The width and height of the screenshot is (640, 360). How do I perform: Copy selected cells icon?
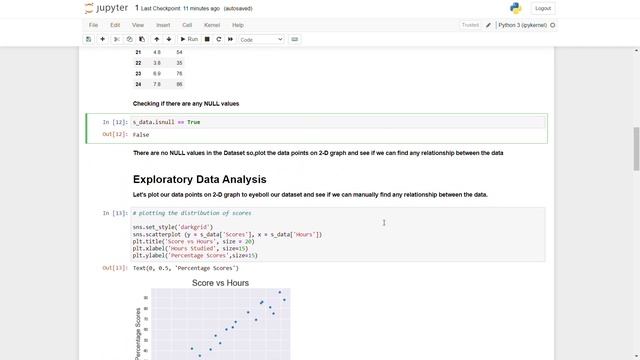pyautogui.click(x=129, y=39)
